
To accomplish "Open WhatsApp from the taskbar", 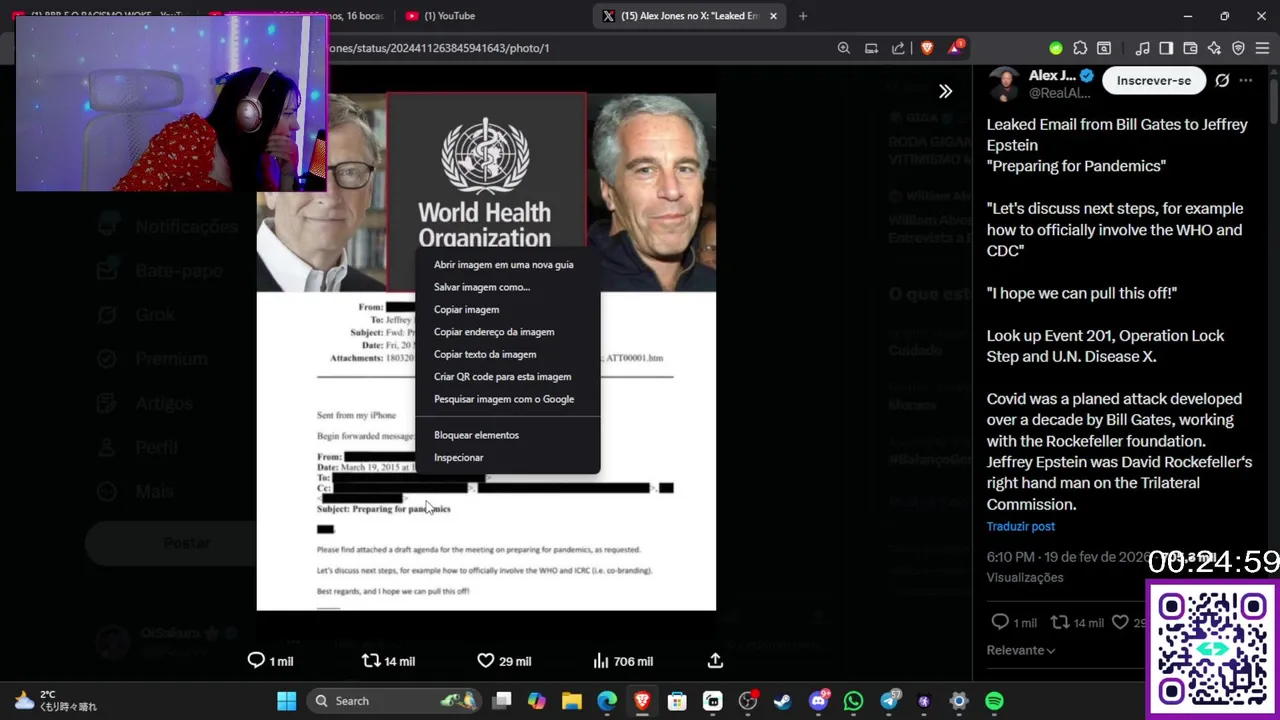I will [853, 701].
